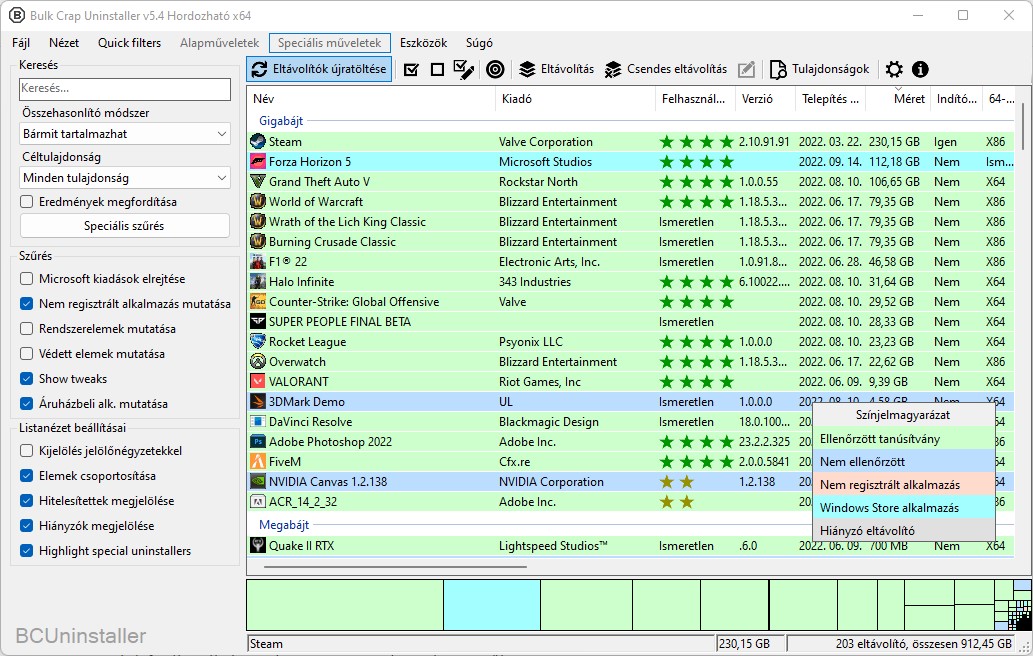Open the Quick filters menu
Viewport: 1033px width, 656px height.
point(129,43)
